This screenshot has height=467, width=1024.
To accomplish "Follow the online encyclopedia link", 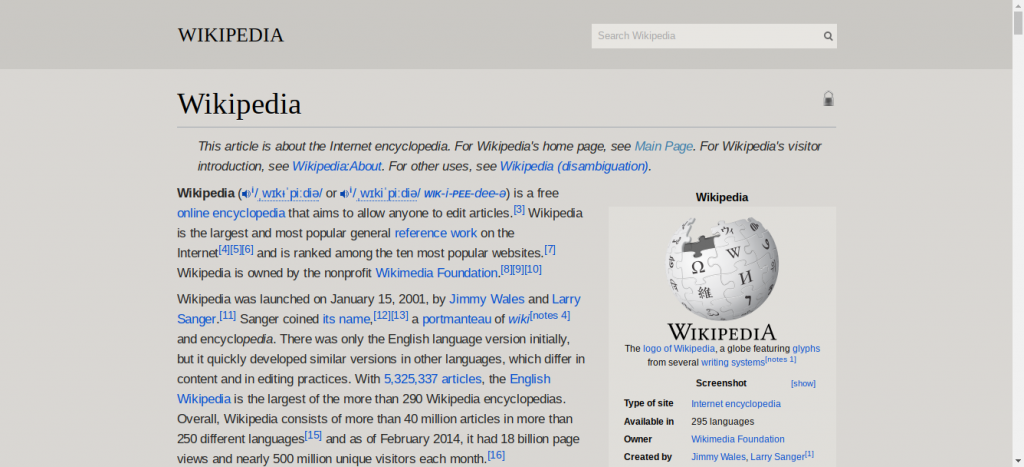I will pos(231,213).
